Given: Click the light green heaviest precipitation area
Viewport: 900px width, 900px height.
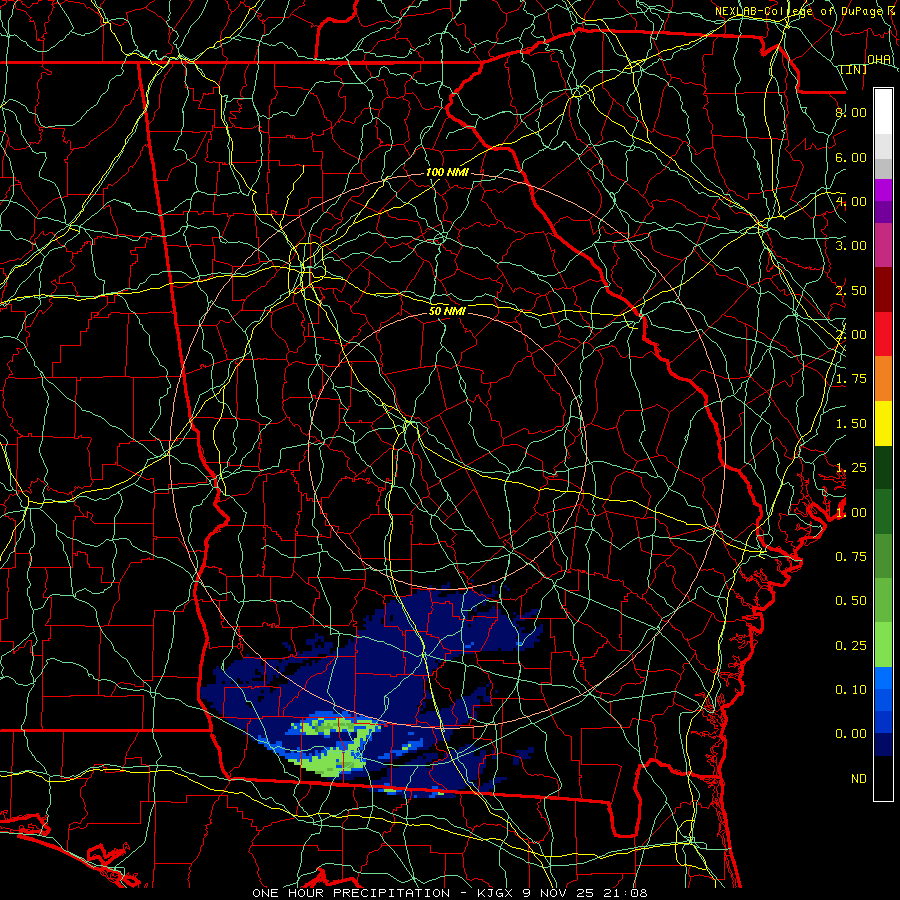Looking at the screenshot, I should pos(331,761).
